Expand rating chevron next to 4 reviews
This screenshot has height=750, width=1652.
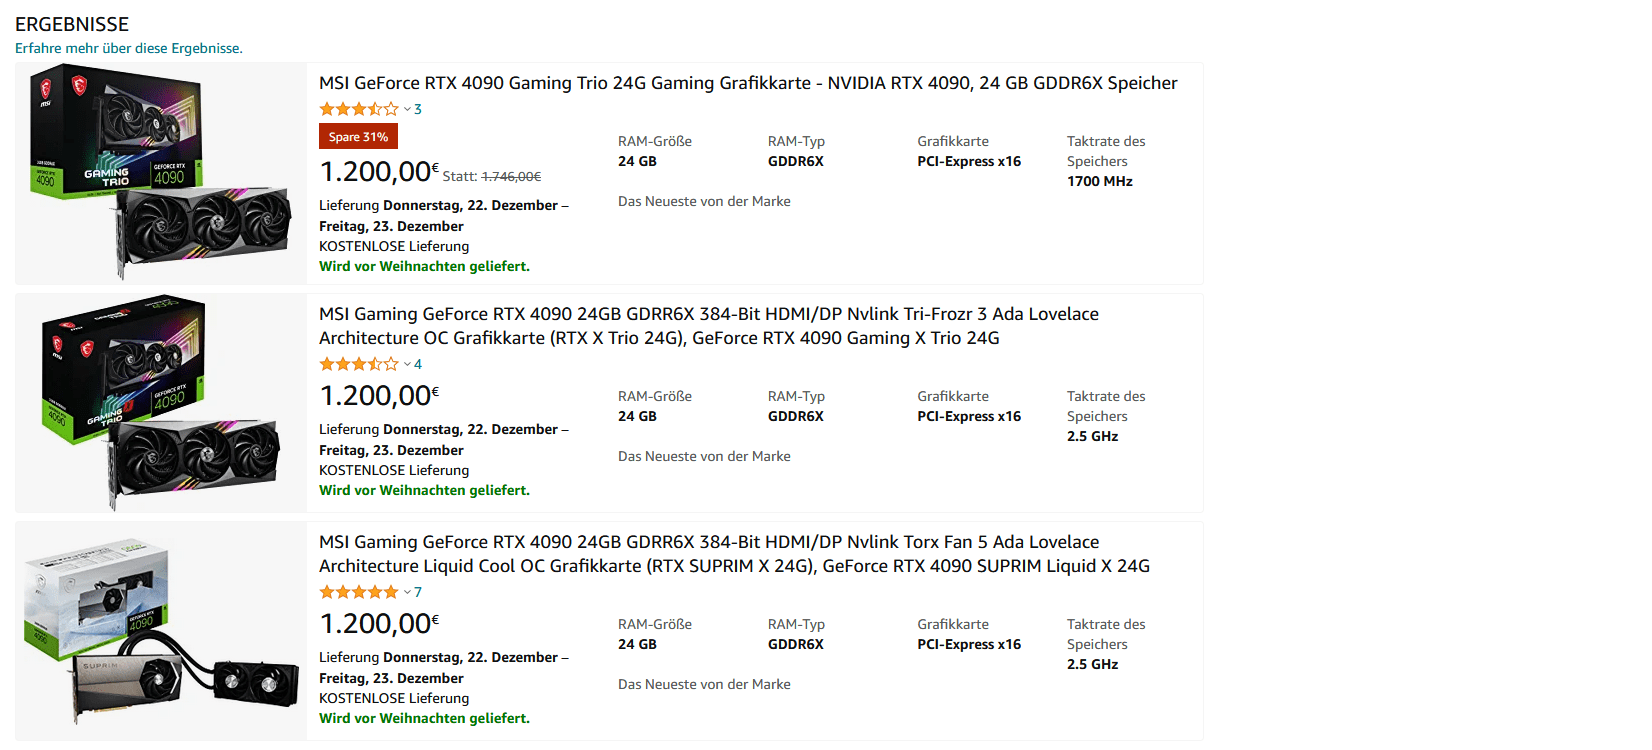coord(407,365)
